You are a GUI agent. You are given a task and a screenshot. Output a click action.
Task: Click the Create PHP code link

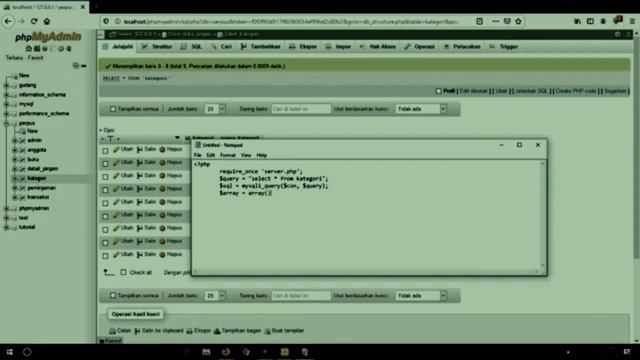click(x=576, y=91)
